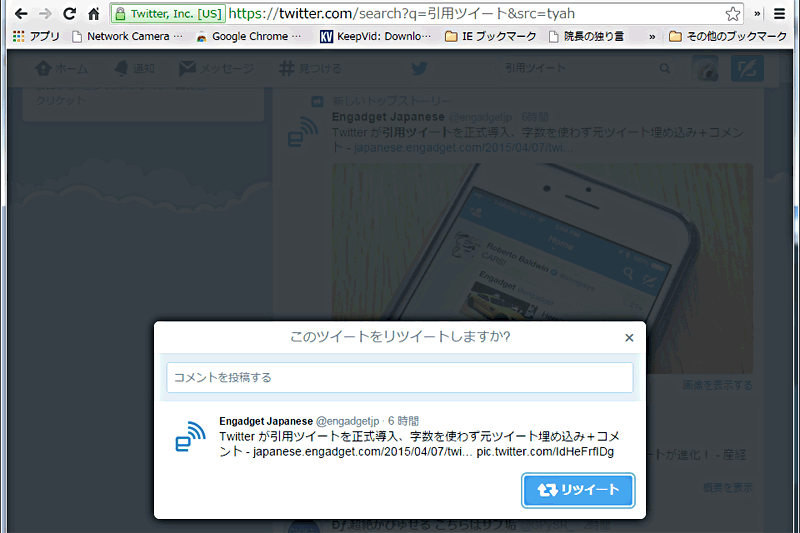Image resolution: width=800 pixels, height=533 pixels.
Task: Click the リツイート button
Action: tap(578, 490)
